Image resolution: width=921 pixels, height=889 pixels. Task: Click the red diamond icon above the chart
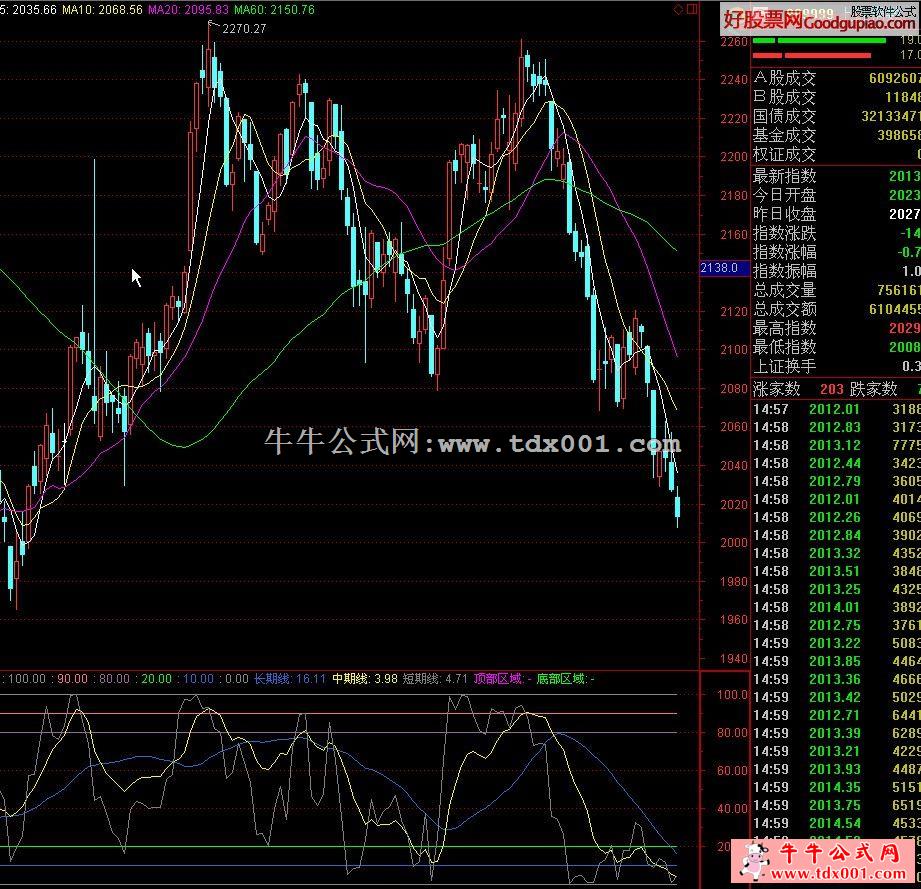pyautogui.click(x=679, y=9)
